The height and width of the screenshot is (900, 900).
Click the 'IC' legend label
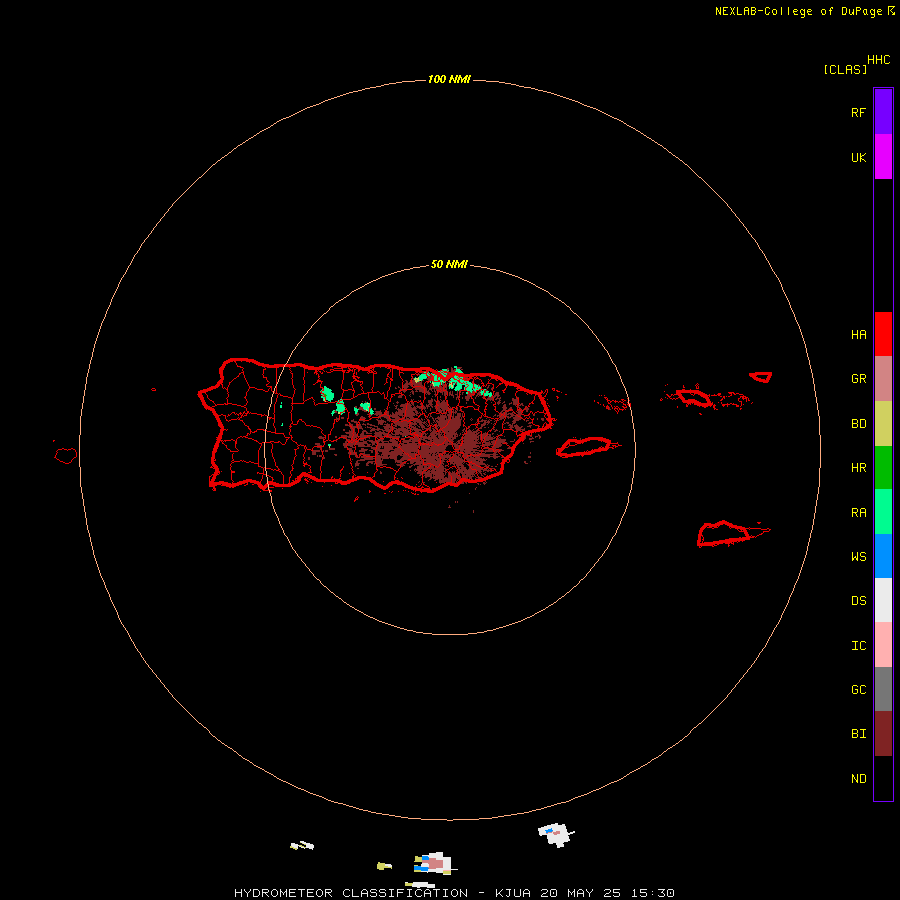pyautogui.click(x=859, y=646)
